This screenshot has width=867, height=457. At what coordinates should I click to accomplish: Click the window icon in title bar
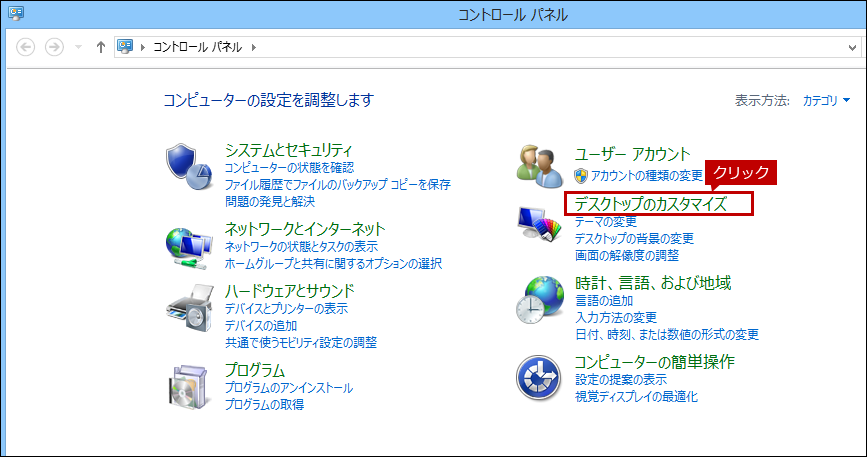pyautogui.click(x=16, y=13)
